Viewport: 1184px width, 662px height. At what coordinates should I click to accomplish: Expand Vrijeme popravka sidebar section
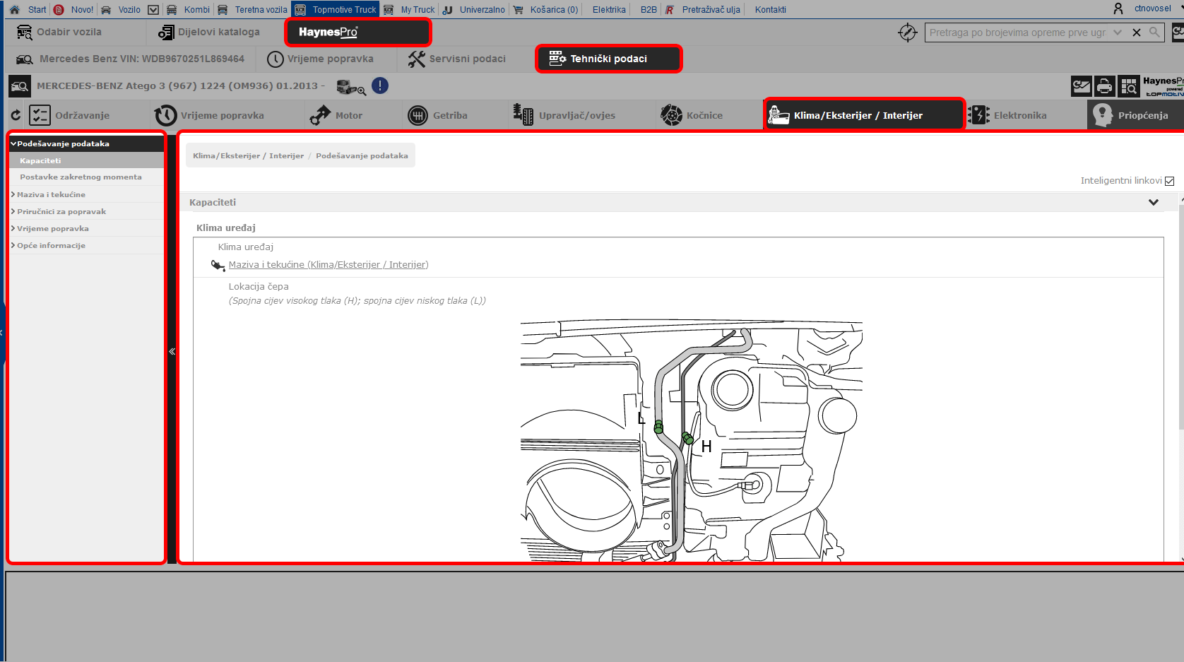[x=86, y=228]
